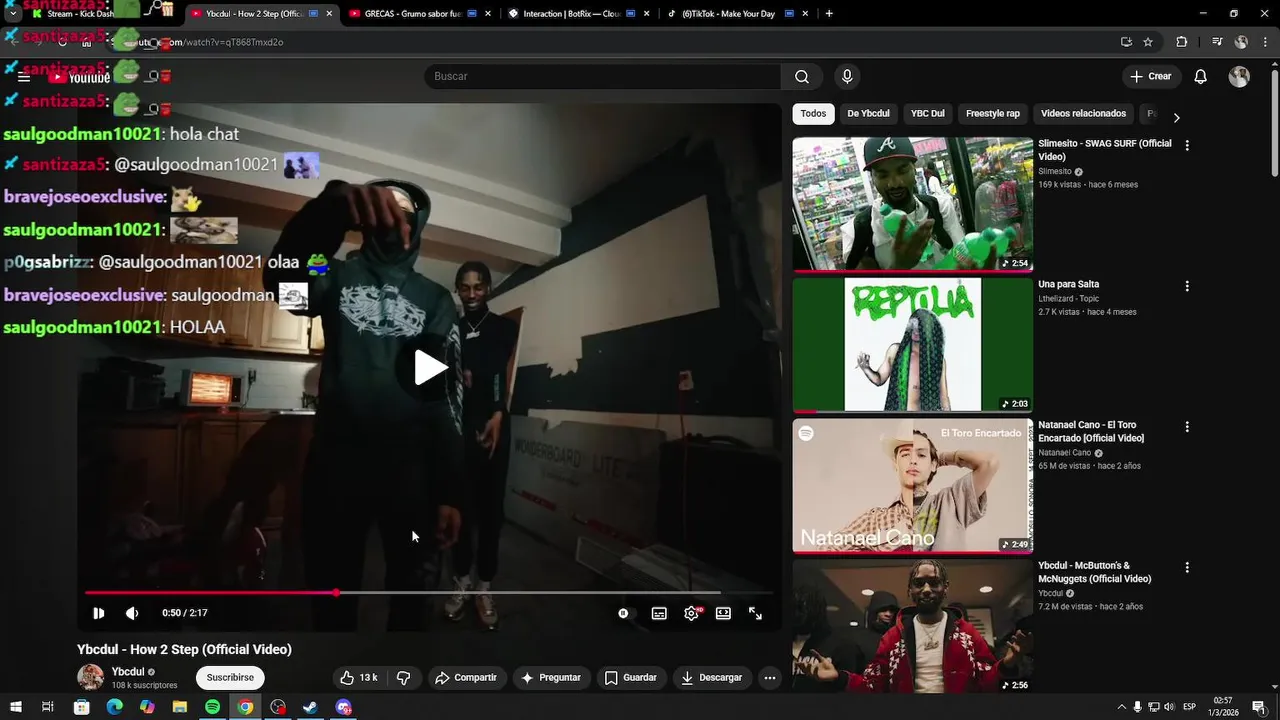Open Chrome media control icon

(x=1217, y=42)
